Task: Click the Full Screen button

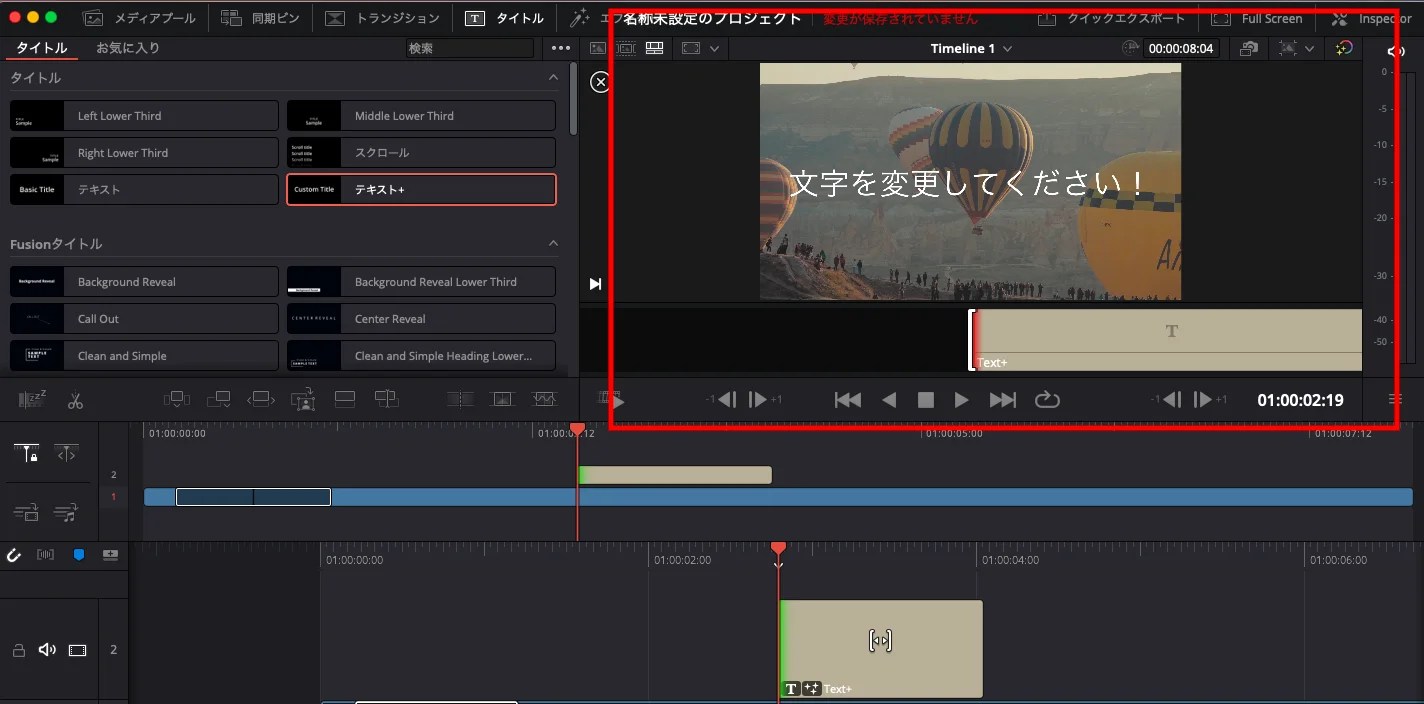Action: pyautogui.click(x=1257, y=18)
